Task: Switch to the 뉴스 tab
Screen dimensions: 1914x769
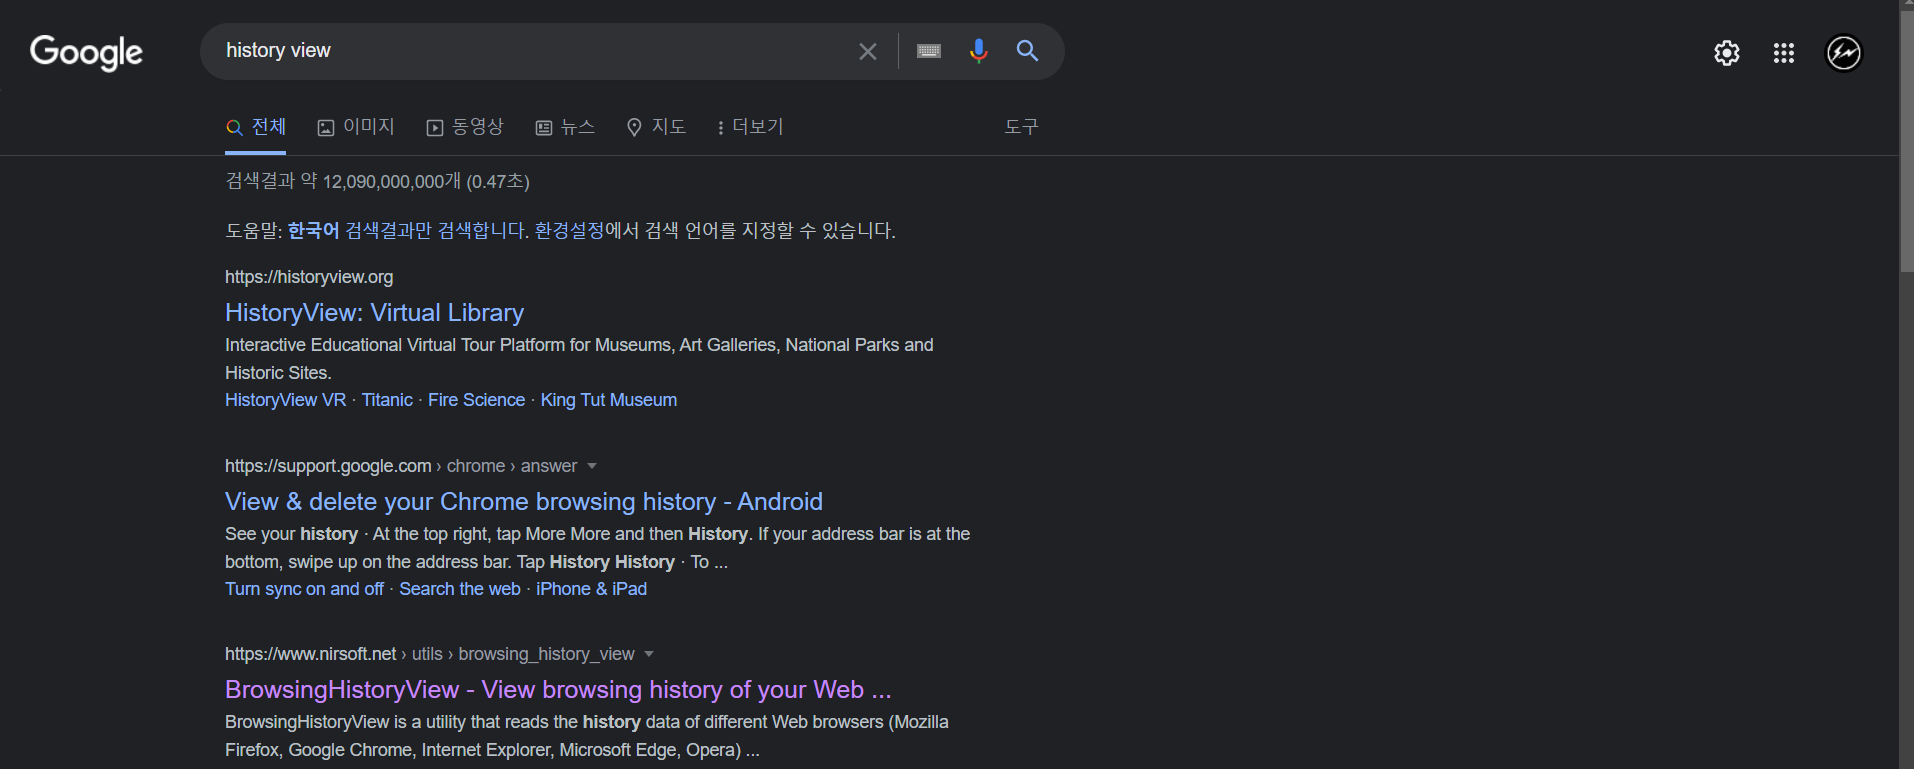Action: coord(565,127)
